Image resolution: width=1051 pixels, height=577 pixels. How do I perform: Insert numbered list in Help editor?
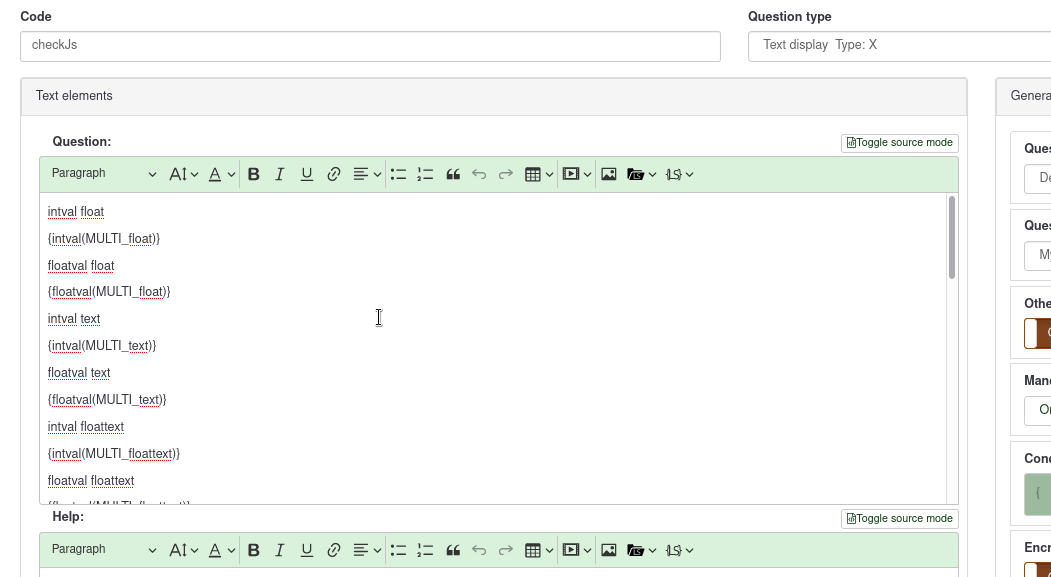pos(425,550)
